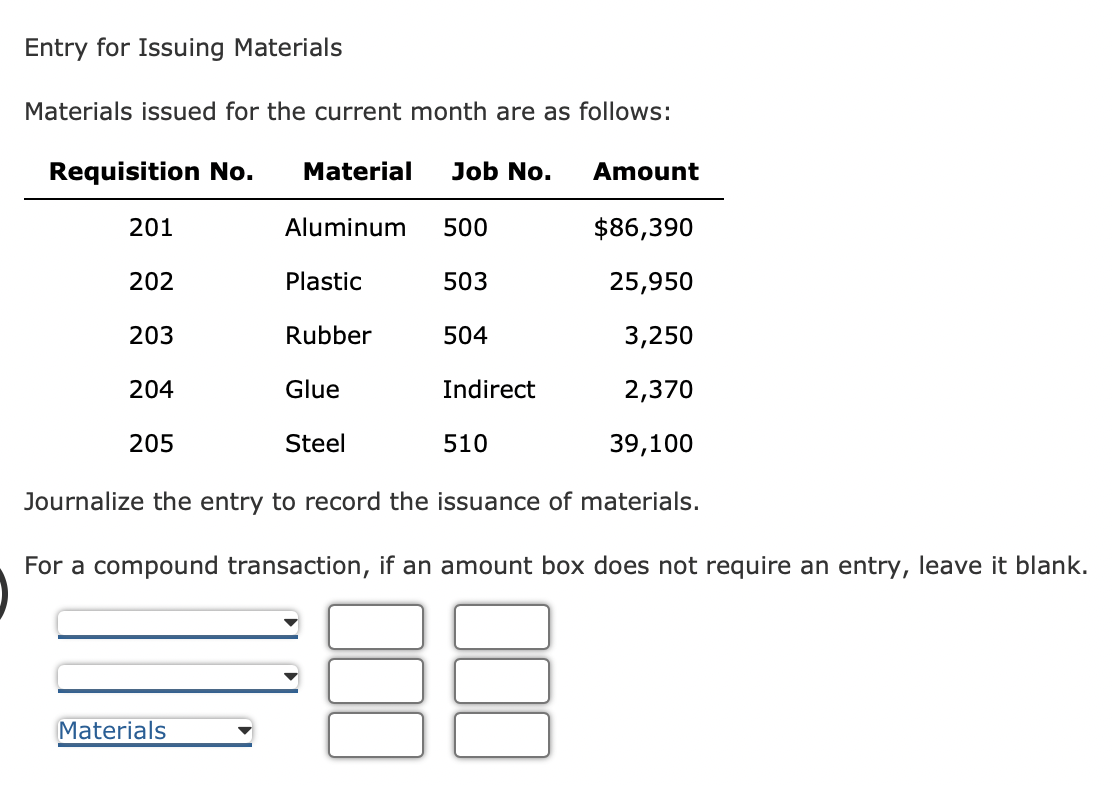Expand the dropdown arrow beside Materials
The image size is (1112, 786).
pyautogui.click(x=244, y=731)
